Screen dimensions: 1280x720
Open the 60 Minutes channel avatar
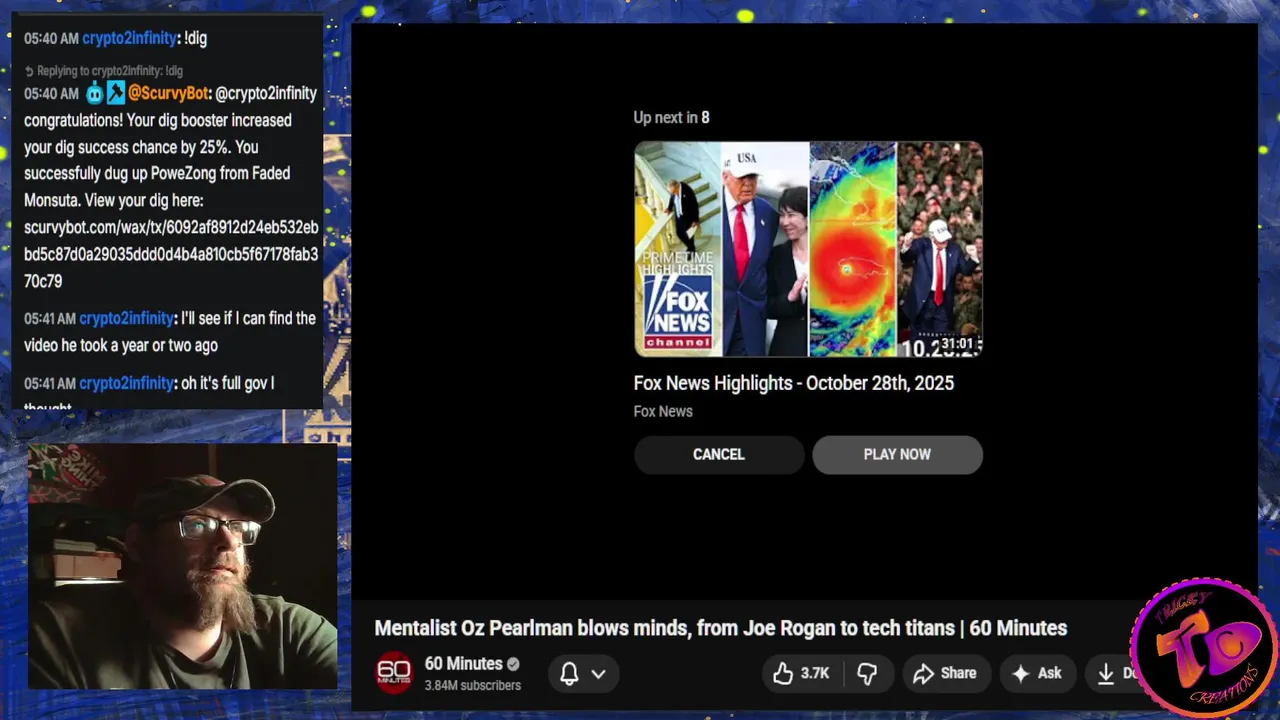(394, 673)
